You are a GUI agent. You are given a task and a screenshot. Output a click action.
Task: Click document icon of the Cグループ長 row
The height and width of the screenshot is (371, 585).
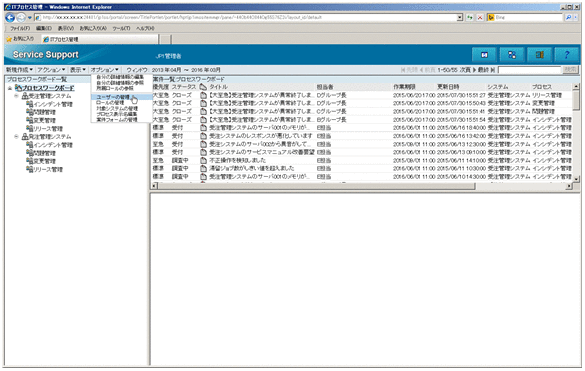tap(203, 112)
